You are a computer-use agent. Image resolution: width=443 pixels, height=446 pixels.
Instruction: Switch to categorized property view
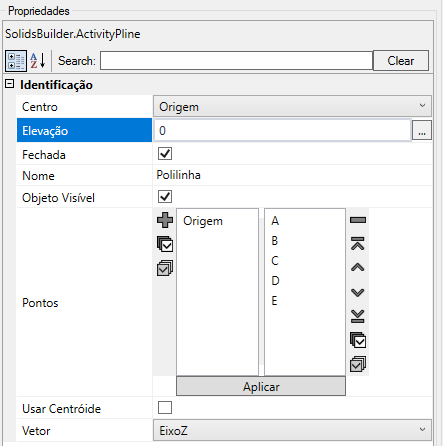(x=16, y=61)
